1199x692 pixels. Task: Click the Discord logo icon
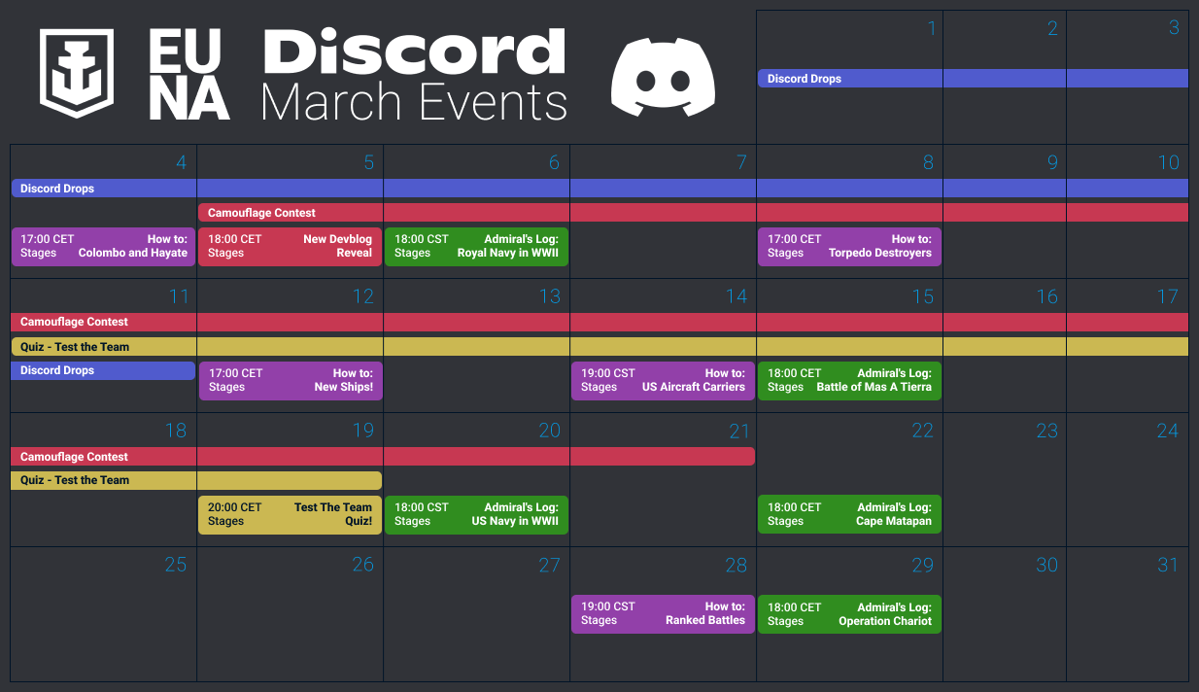[x=662, y=78]
